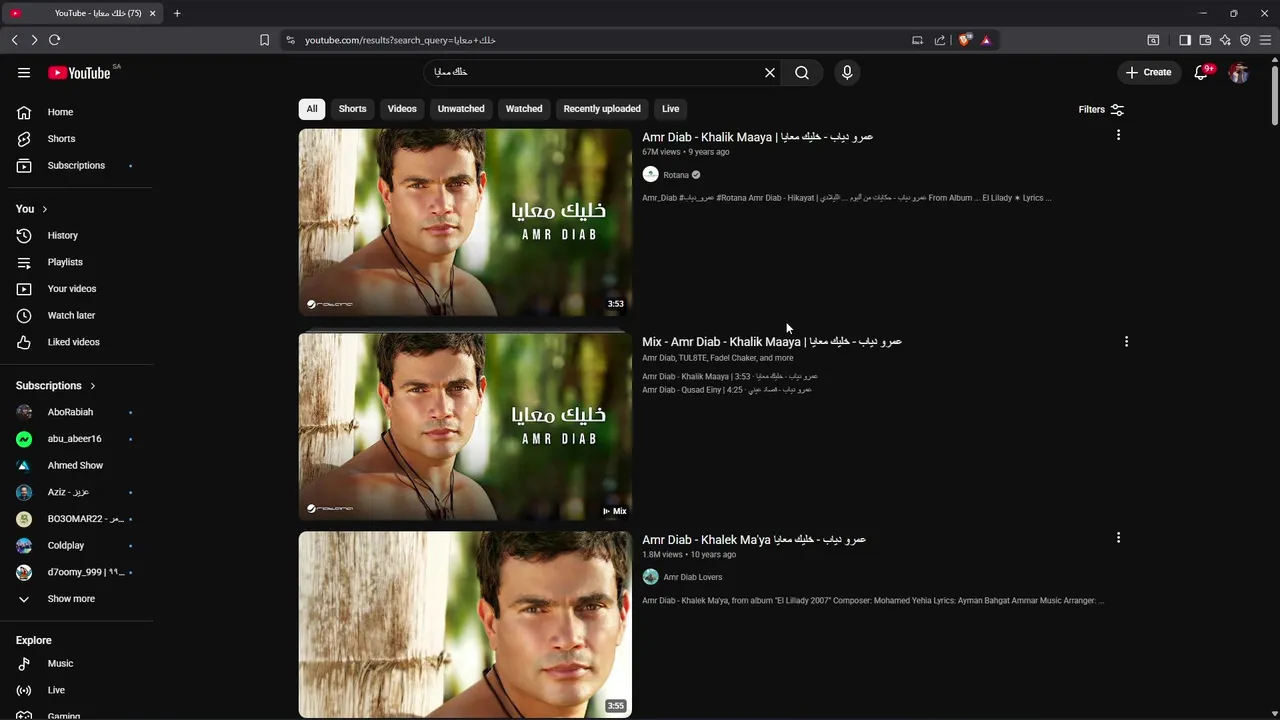Select the Watched filter chip

pos(524,109)
